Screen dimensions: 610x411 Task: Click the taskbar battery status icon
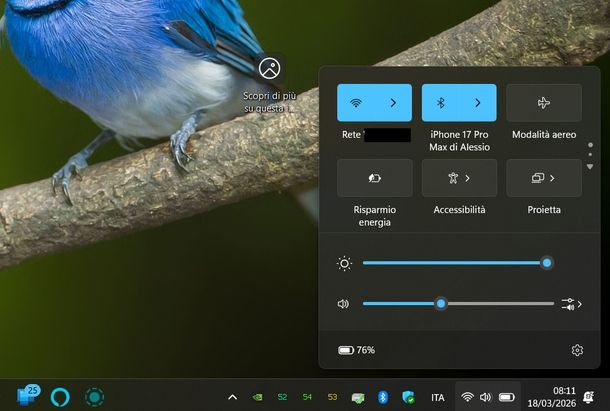click(x=507, y=397)
